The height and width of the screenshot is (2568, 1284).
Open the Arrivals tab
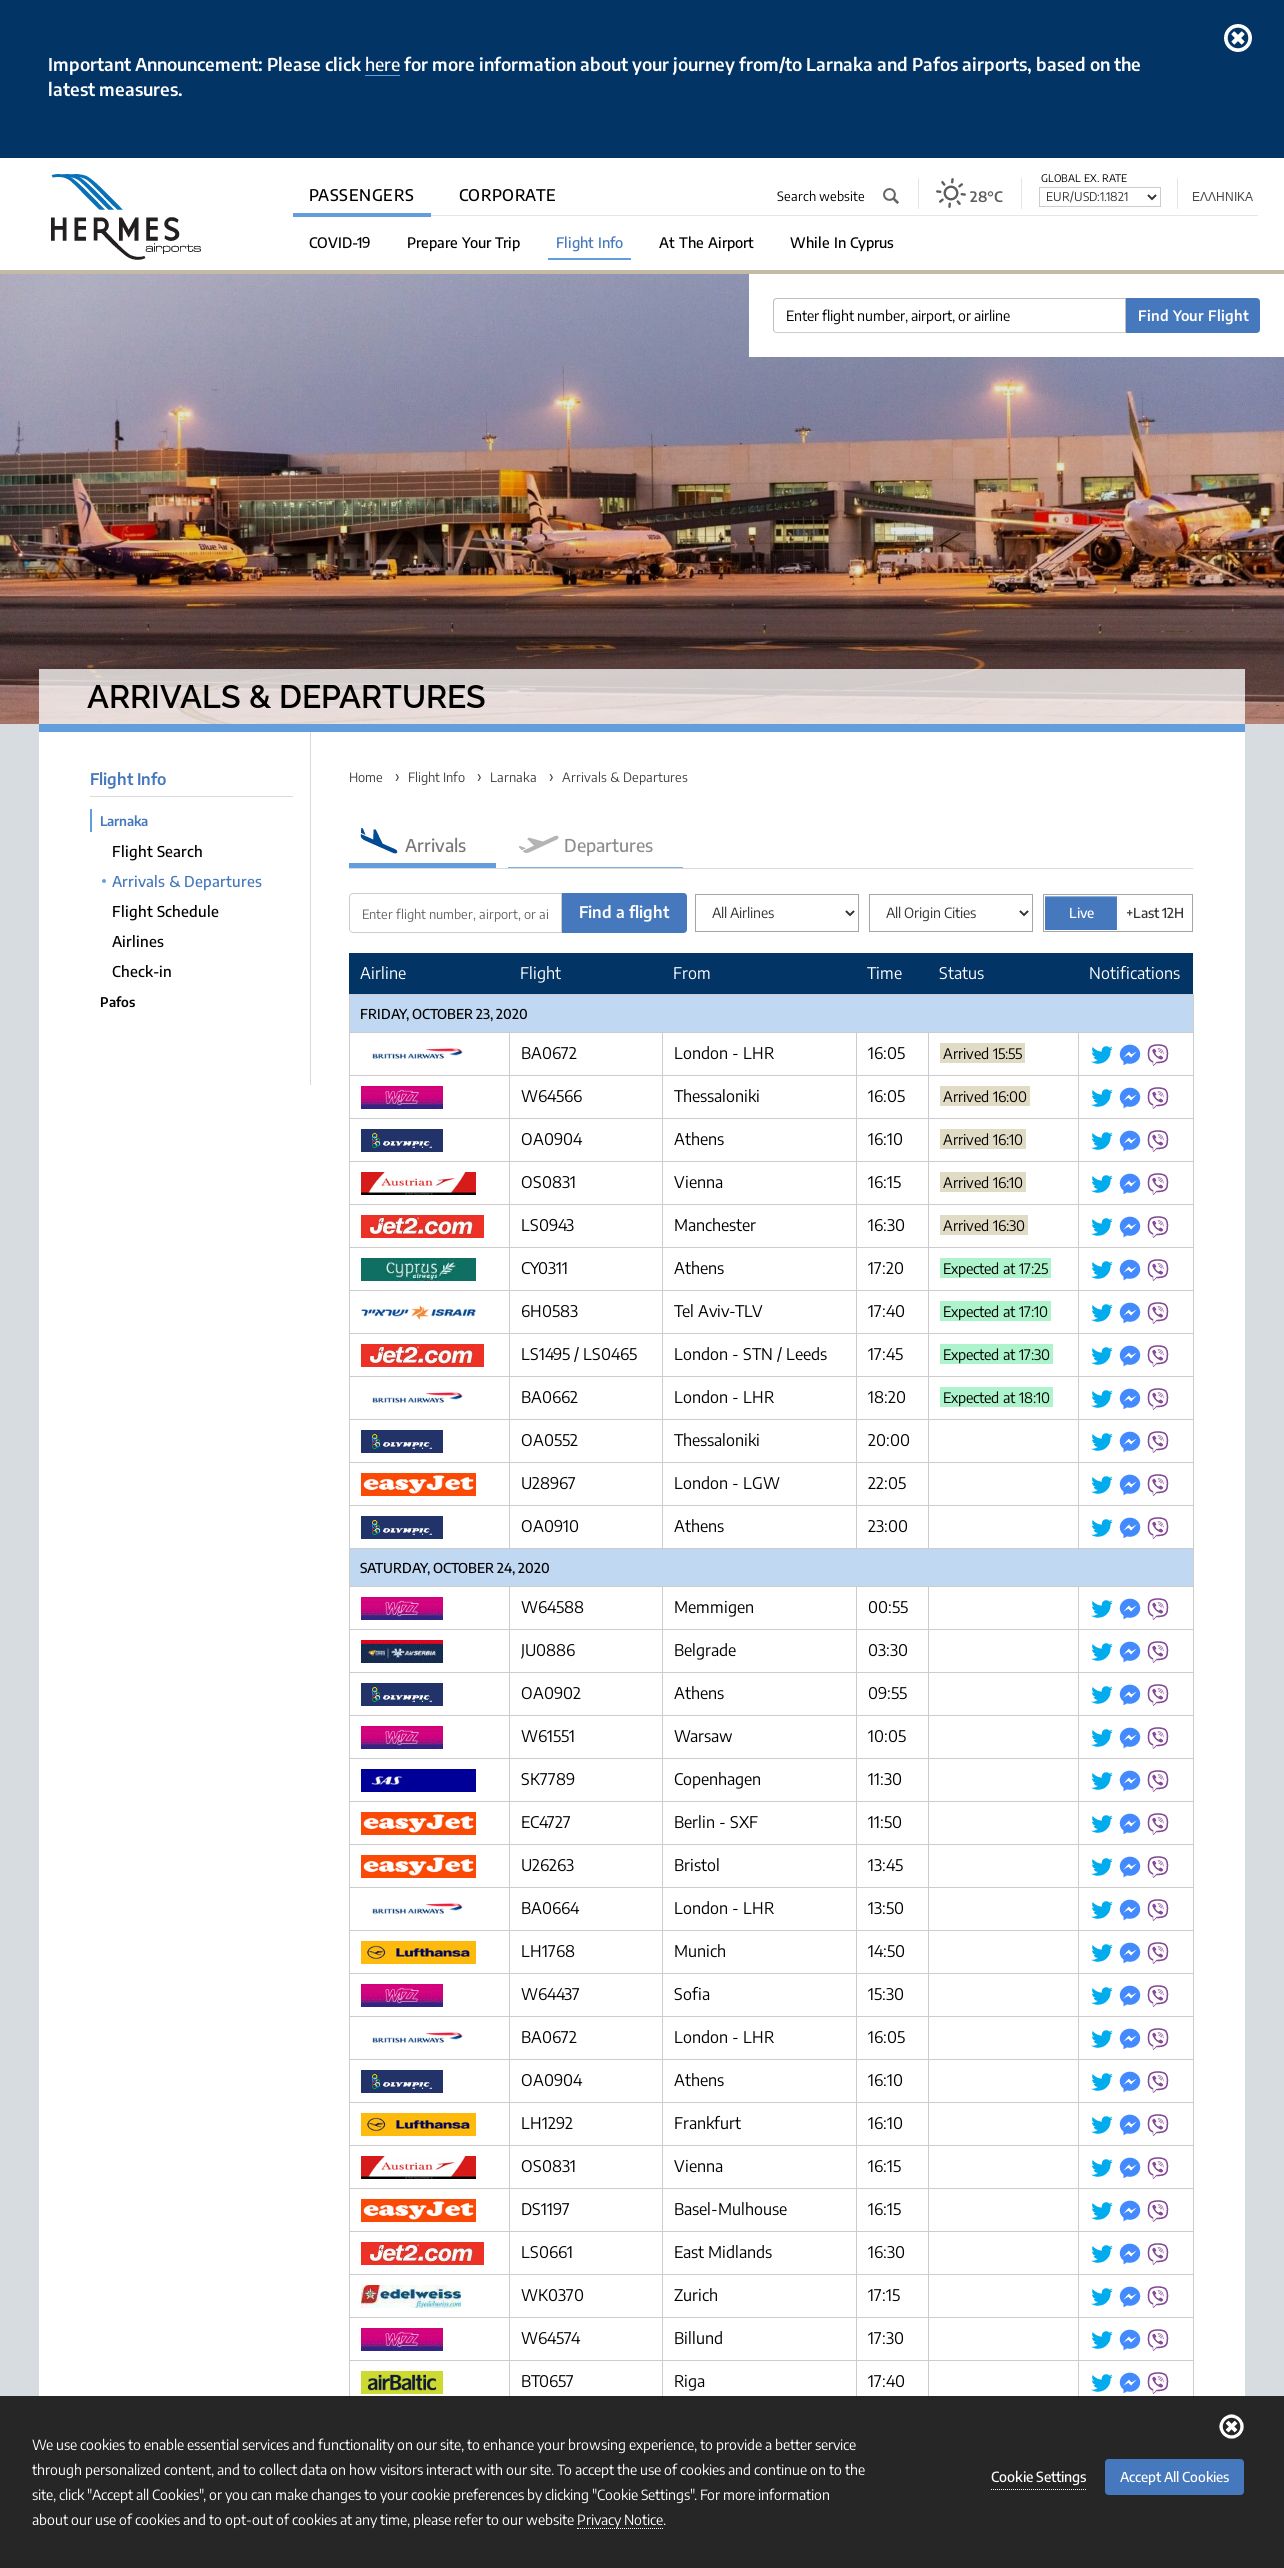[422, 845]
